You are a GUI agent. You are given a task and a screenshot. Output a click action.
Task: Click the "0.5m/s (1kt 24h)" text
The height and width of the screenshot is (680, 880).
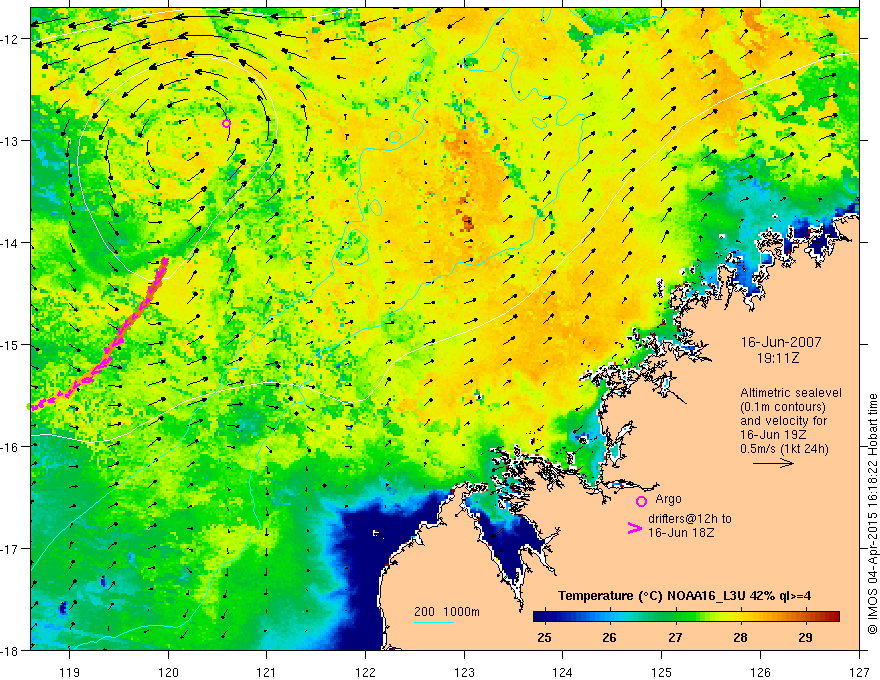(x=785, y=449)
